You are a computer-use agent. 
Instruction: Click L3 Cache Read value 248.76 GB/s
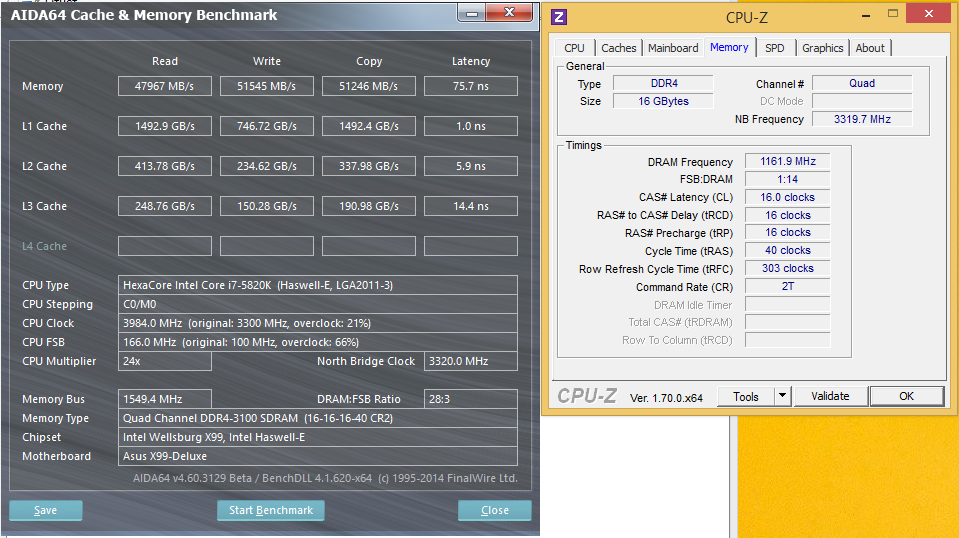point(165,206)
